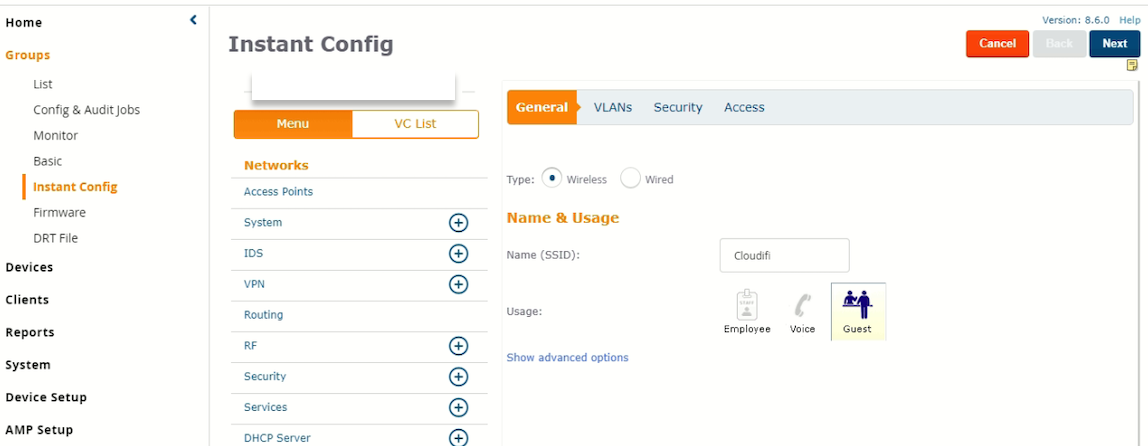The image size is (1148, 446).
Task: Open the System item in Networks menu
Action: 263,223
